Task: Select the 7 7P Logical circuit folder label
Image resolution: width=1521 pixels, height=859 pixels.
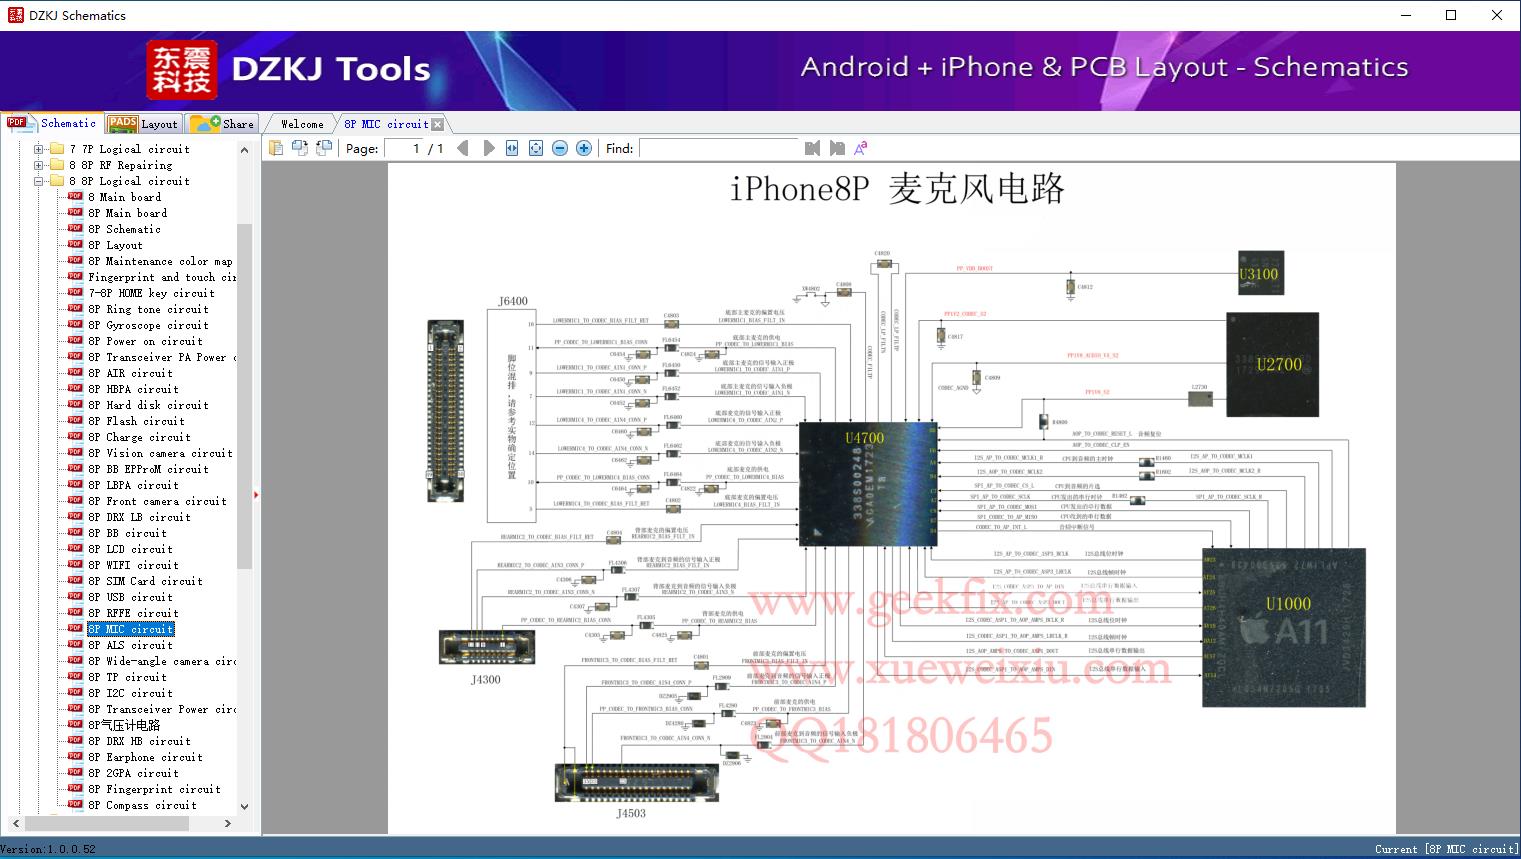Action: point(129,149)
